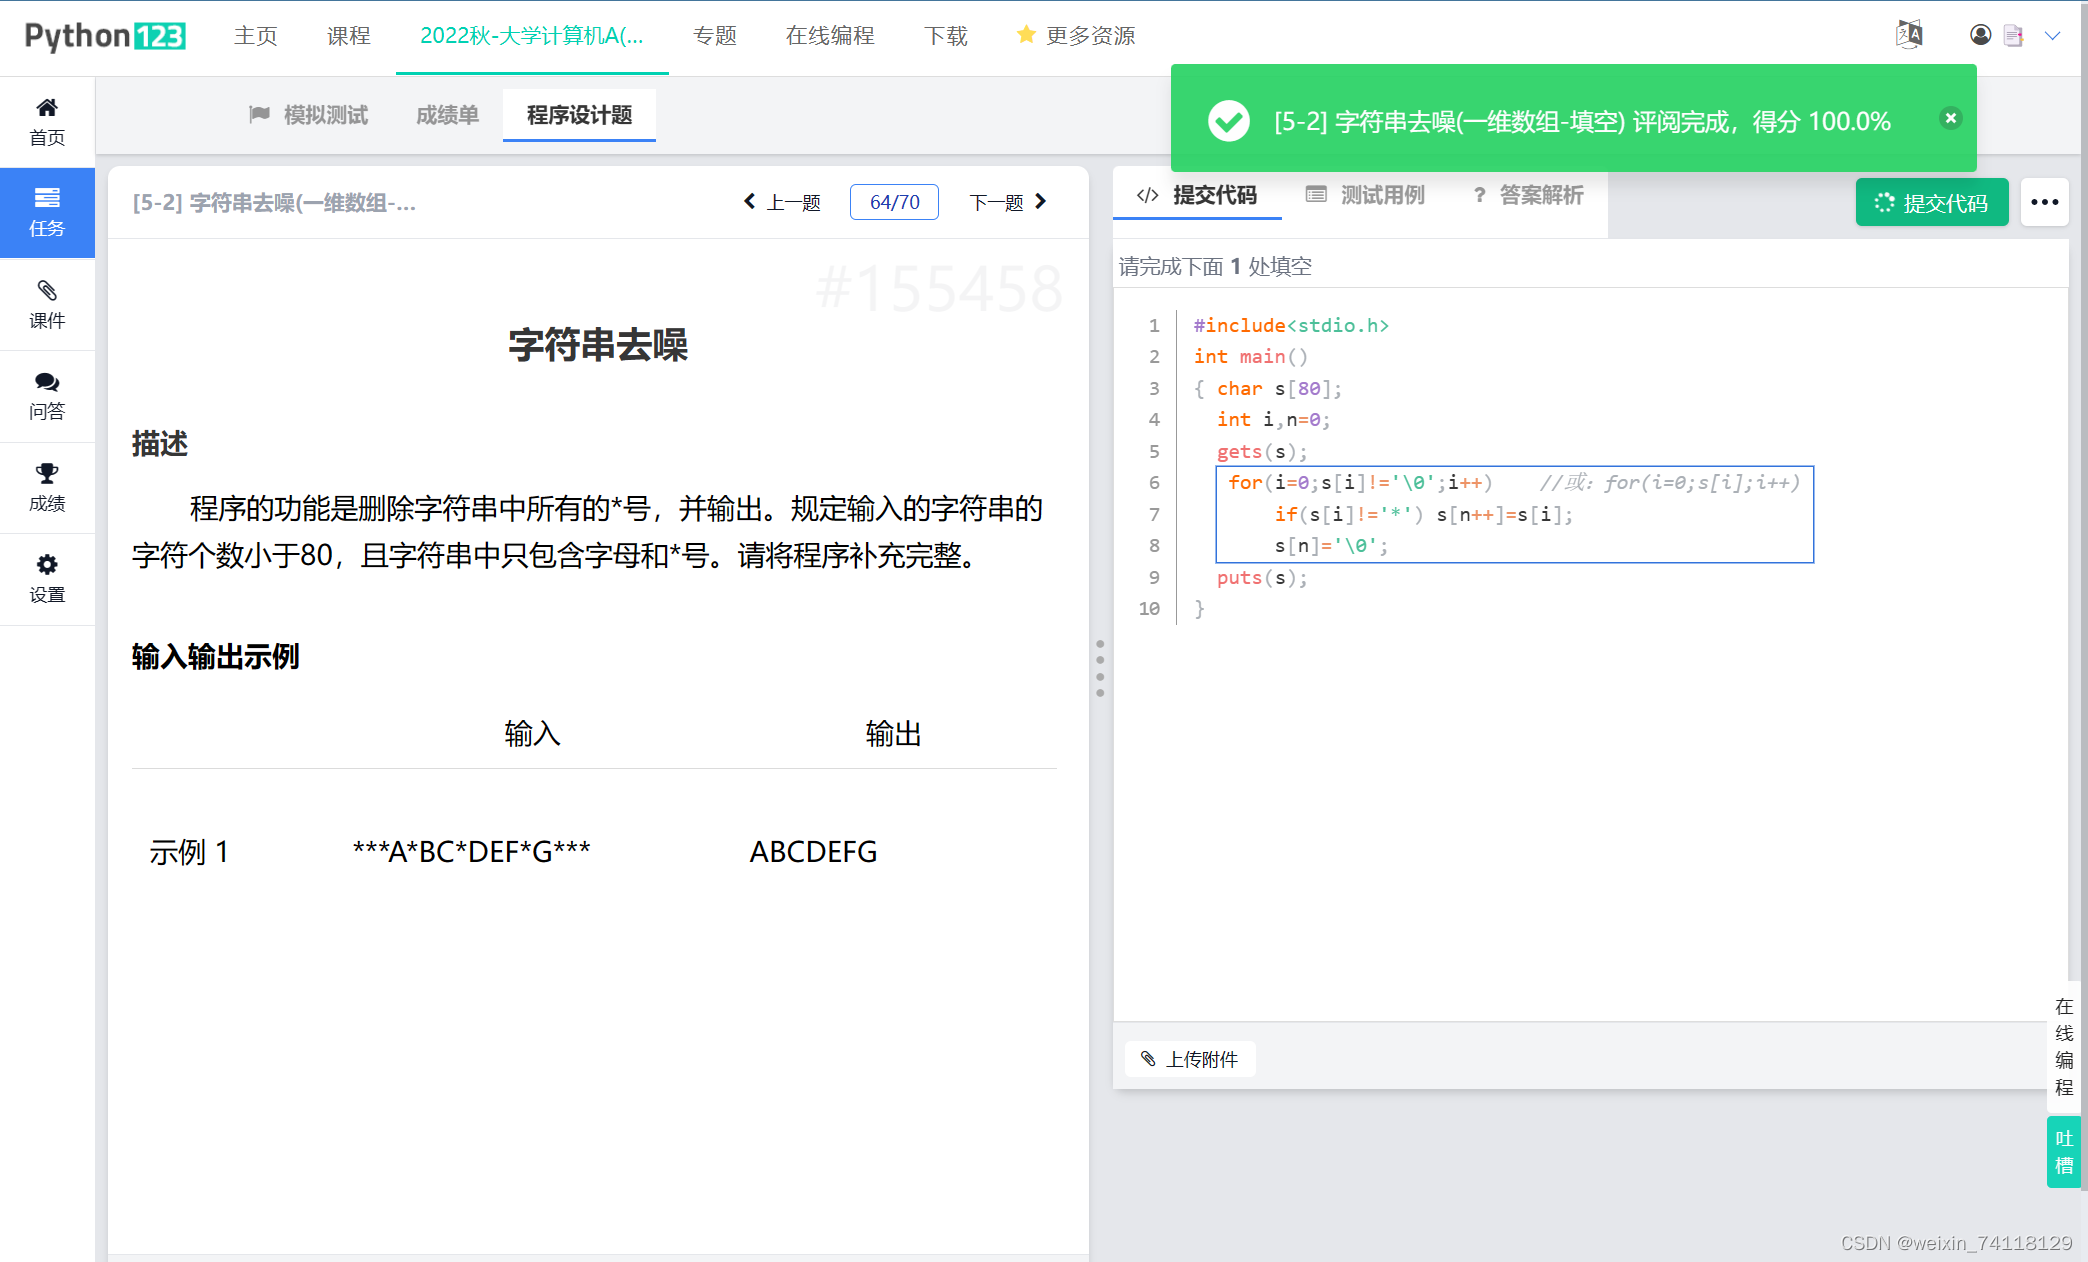Click the 吐槽 feedback button
Image resolution: width=2088 pixels, height=1262 pixels.
tap(2062, 1151)
